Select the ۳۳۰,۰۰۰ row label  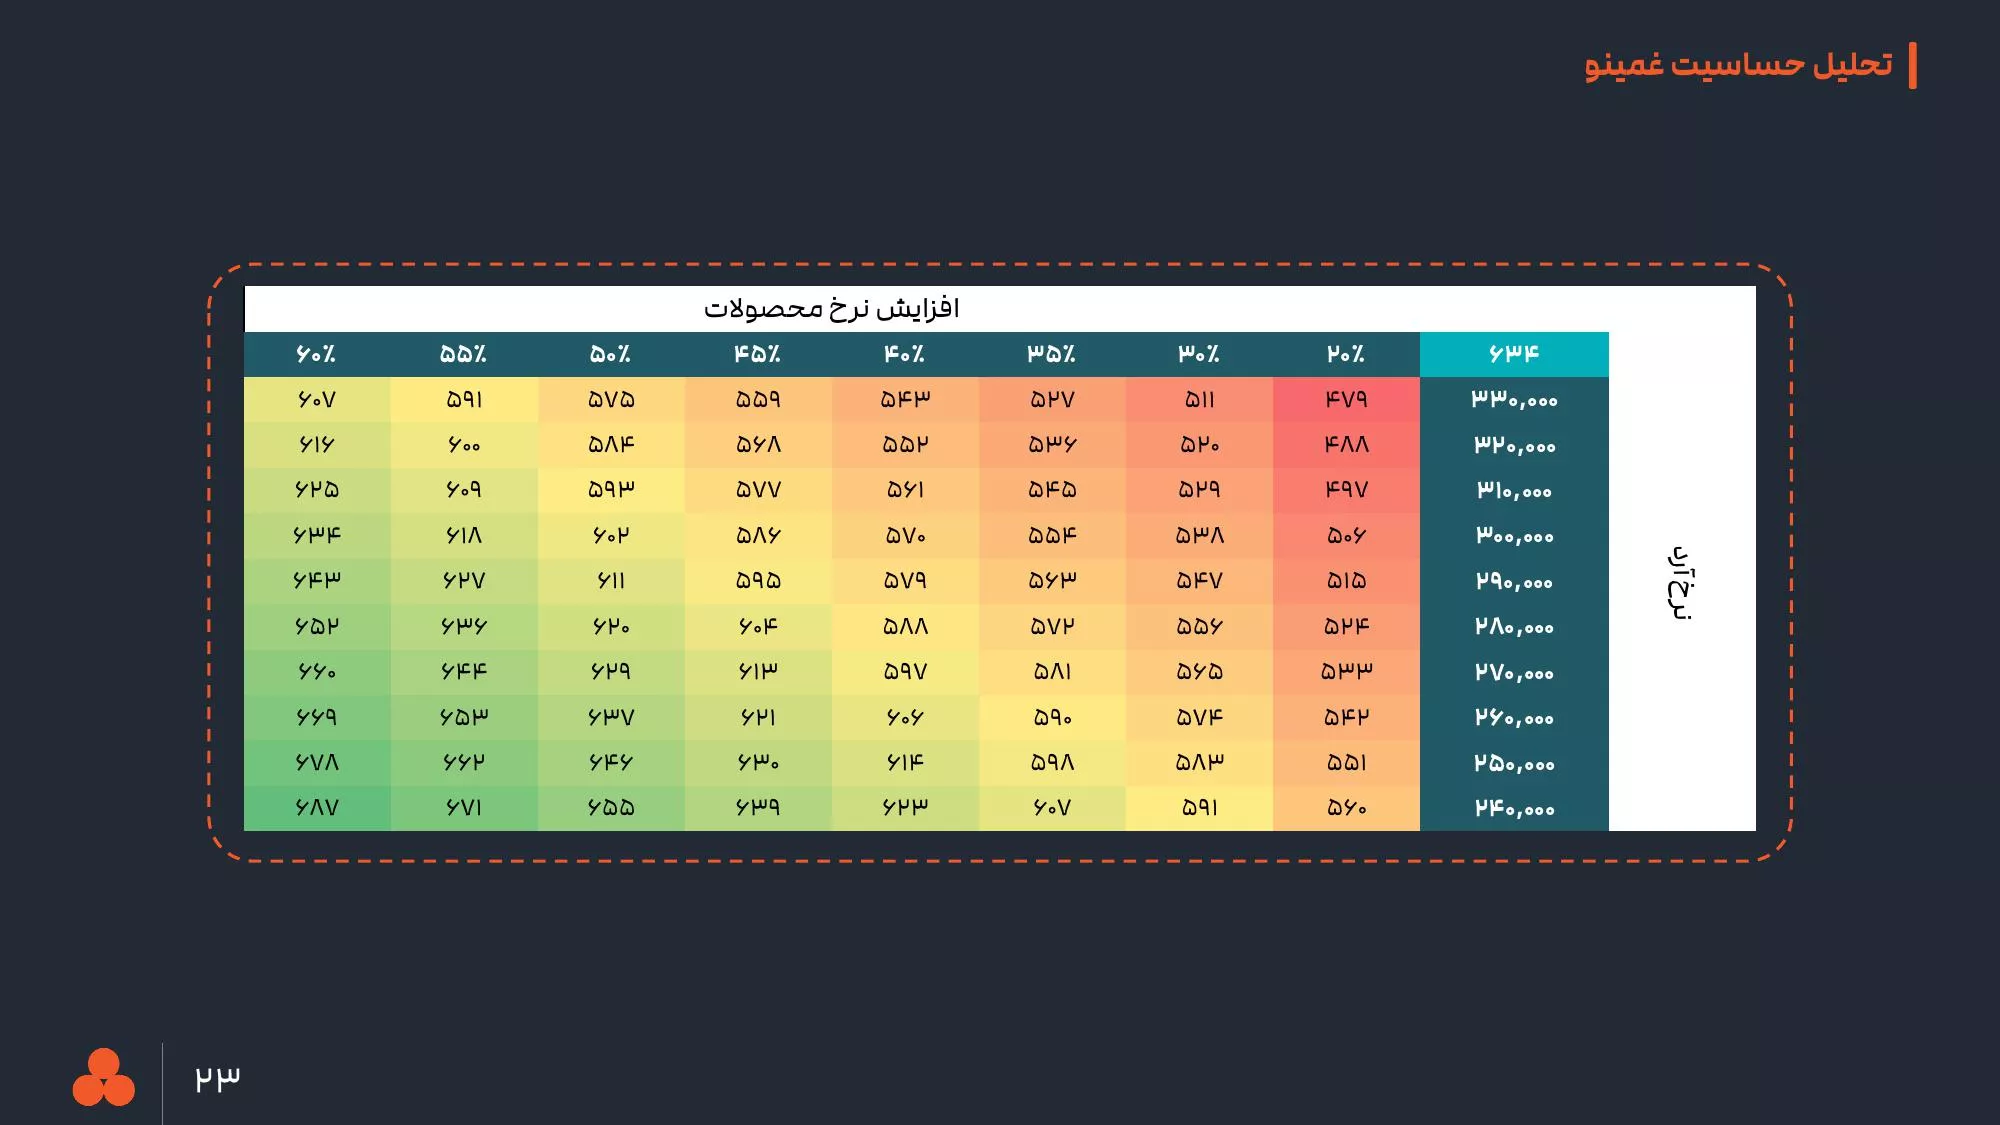(1514, 399)
